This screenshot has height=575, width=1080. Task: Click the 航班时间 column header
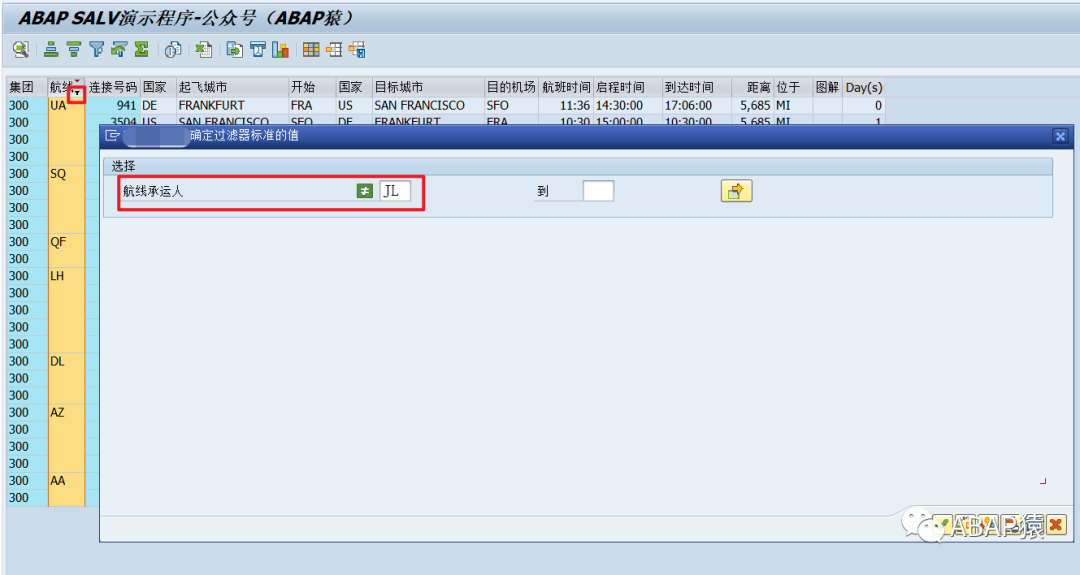click(x=566, y=87)
